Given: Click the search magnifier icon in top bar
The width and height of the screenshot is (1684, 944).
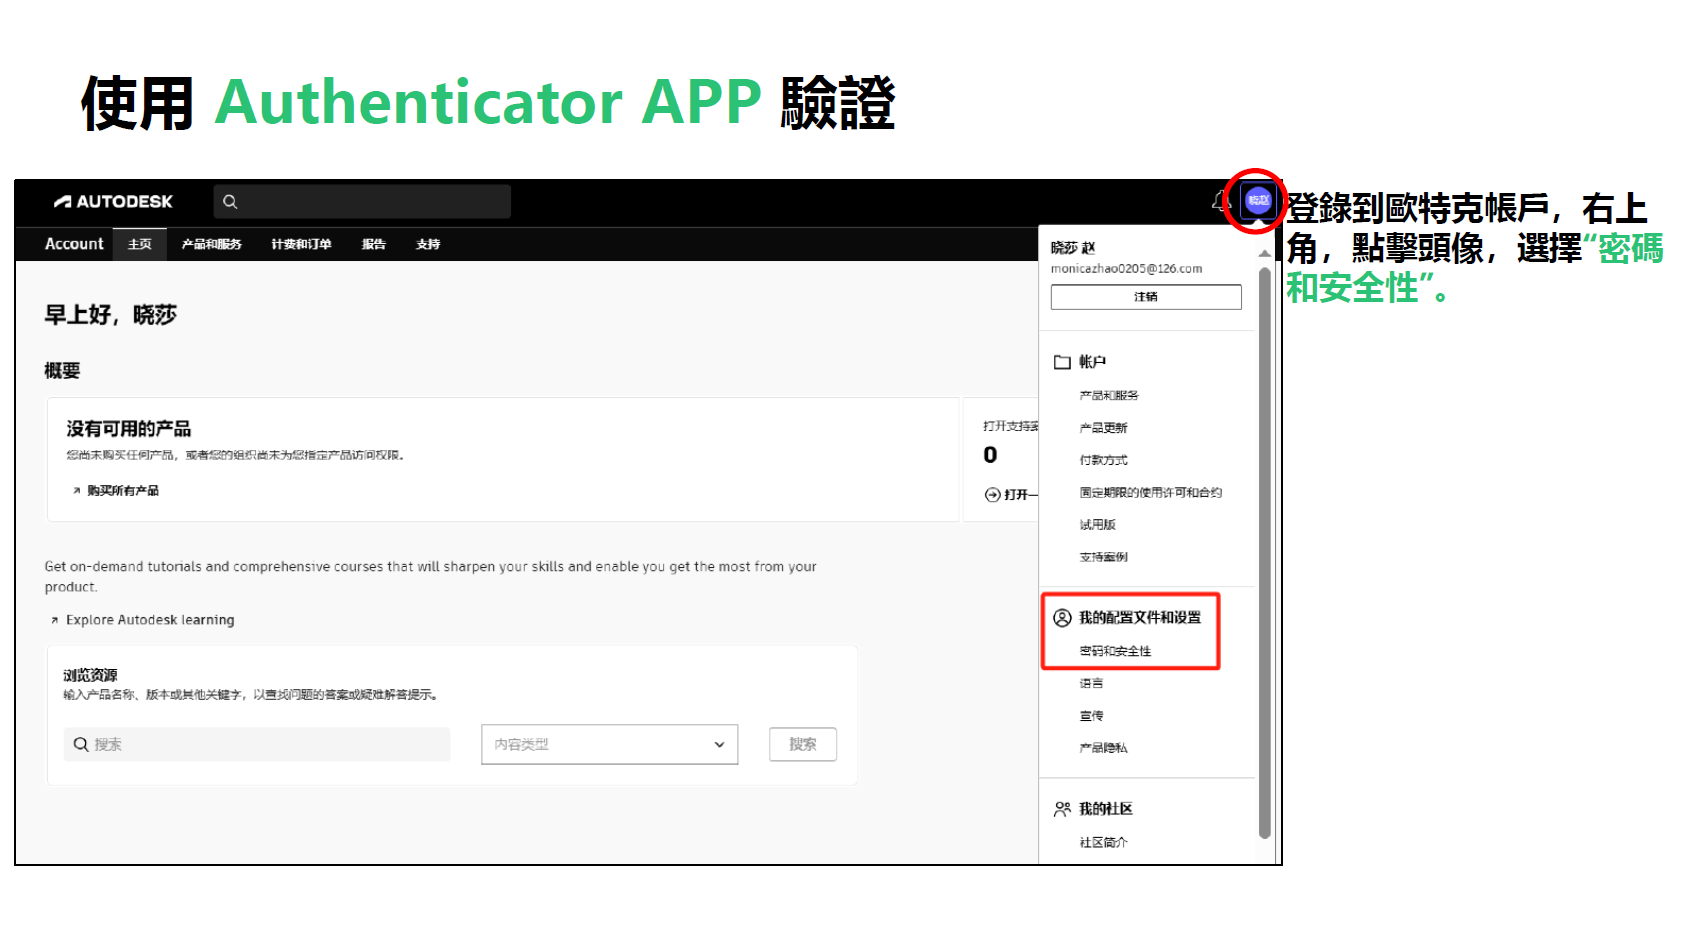Looking at the screenshot, I should point(230,202).
